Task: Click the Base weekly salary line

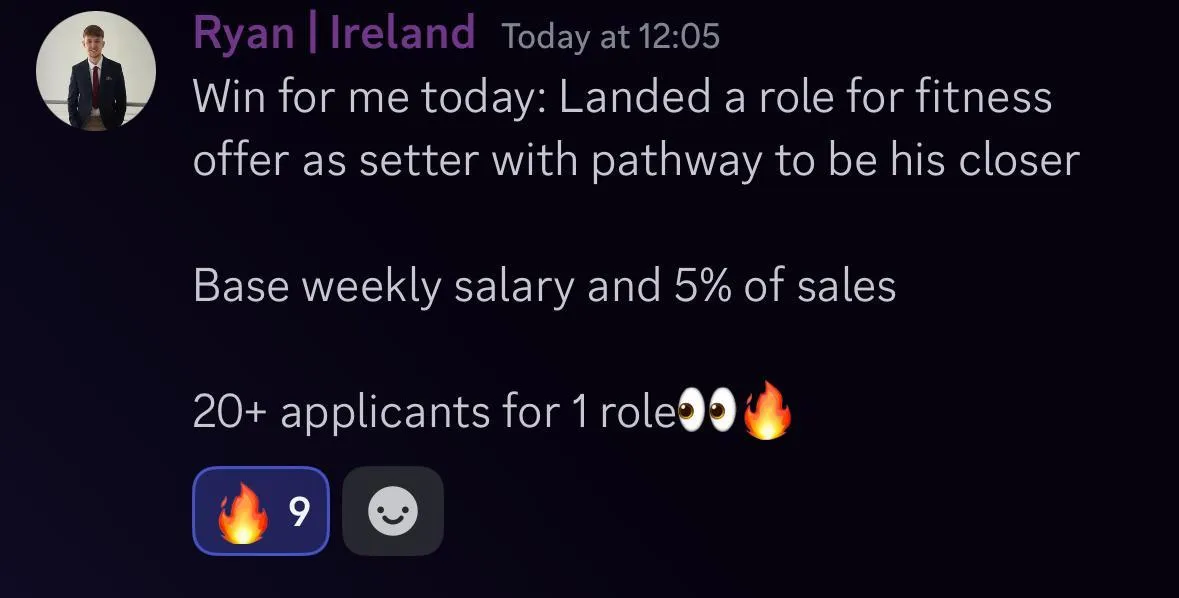Action: [x=544, y=286]
